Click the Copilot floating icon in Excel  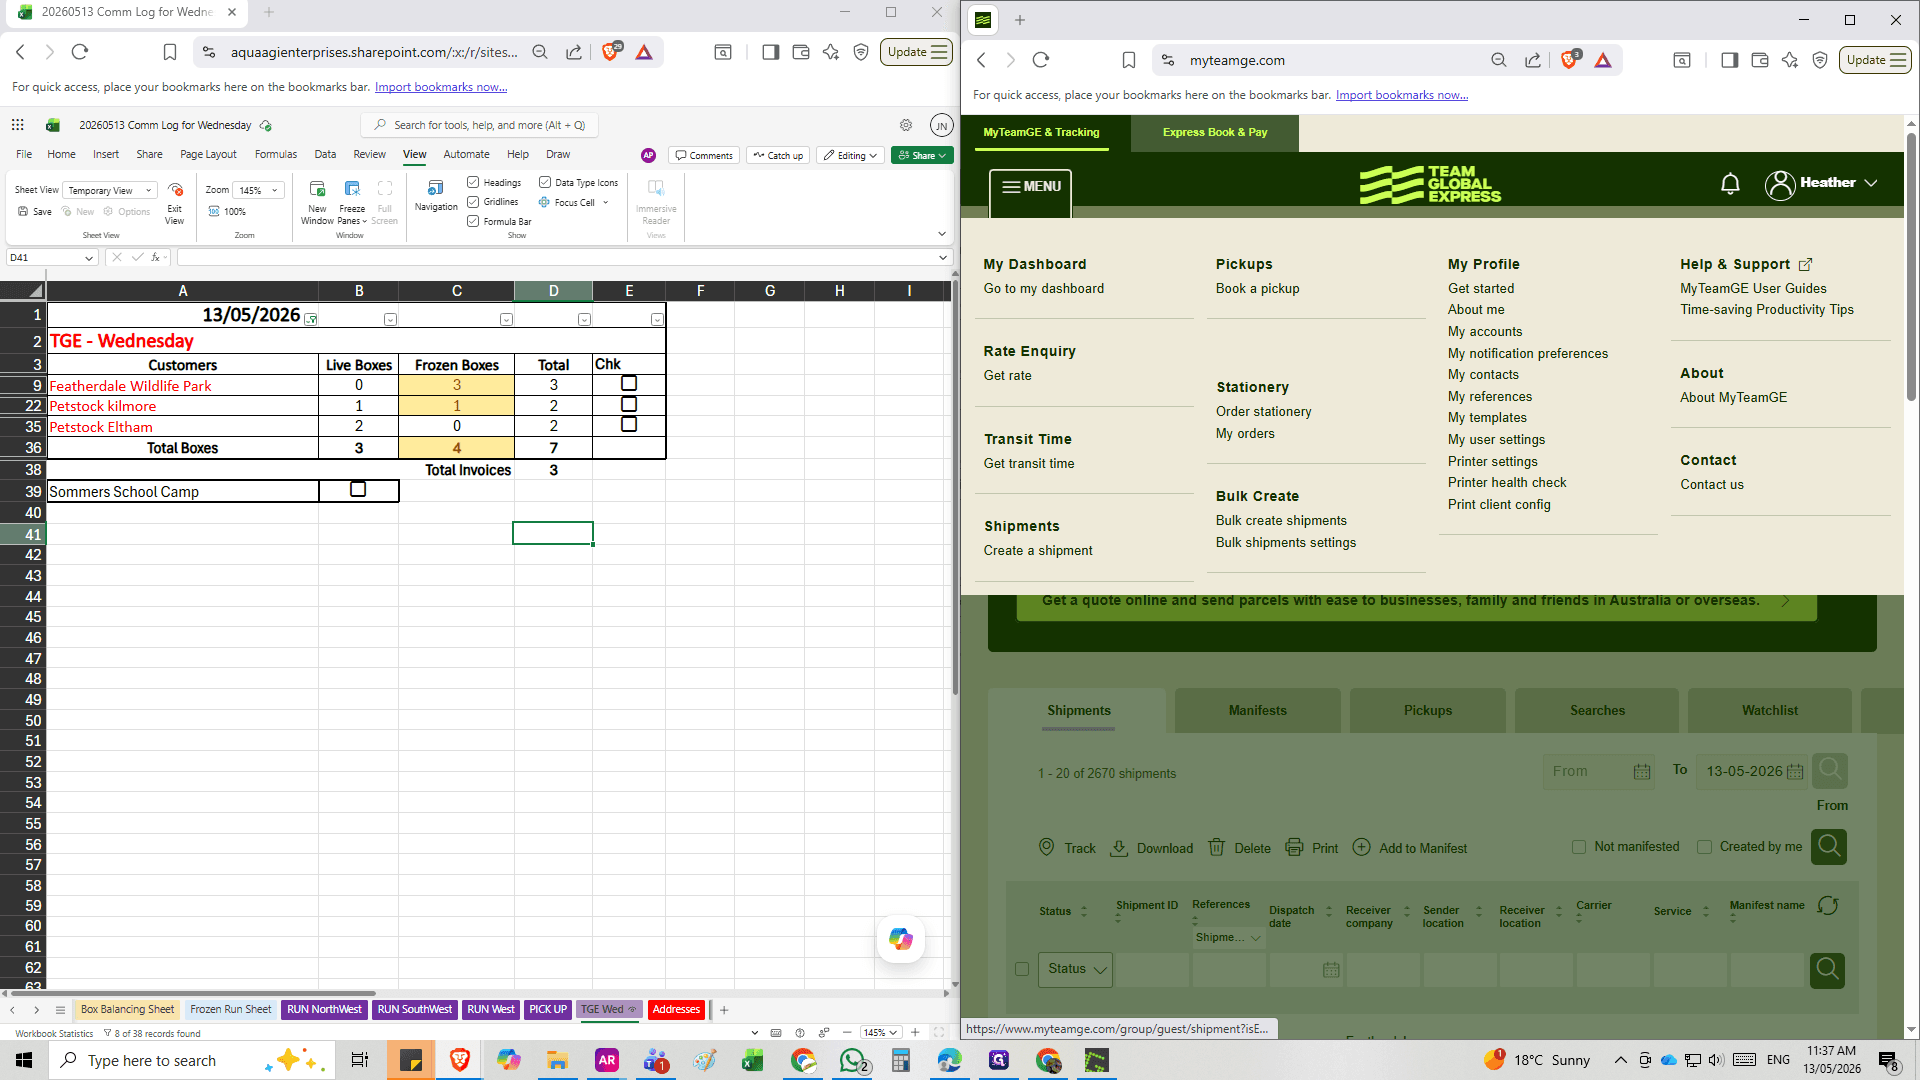click(901, 939)
